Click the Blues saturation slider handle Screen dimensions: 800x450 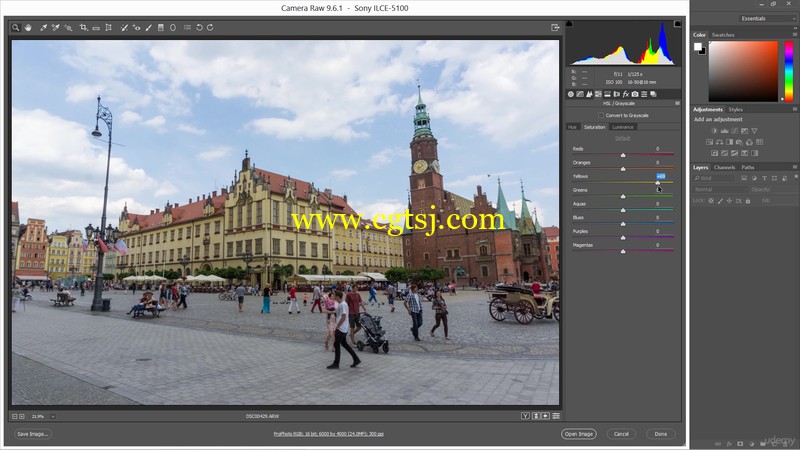tap(623, 223)
